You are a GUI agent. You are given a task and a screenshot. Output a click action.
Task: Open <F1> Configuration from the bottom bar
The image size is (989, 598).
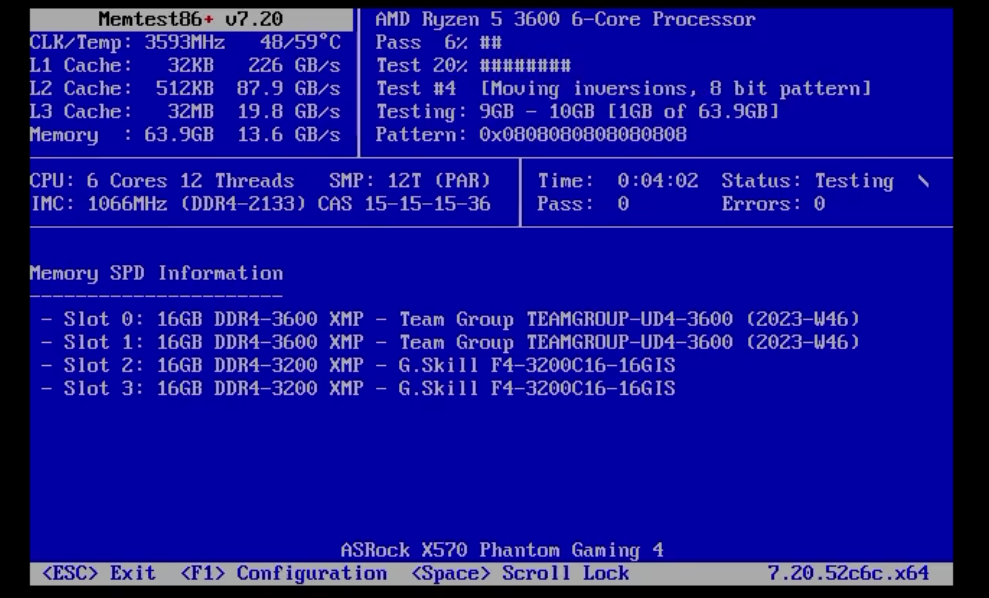[x=283, y=573]
